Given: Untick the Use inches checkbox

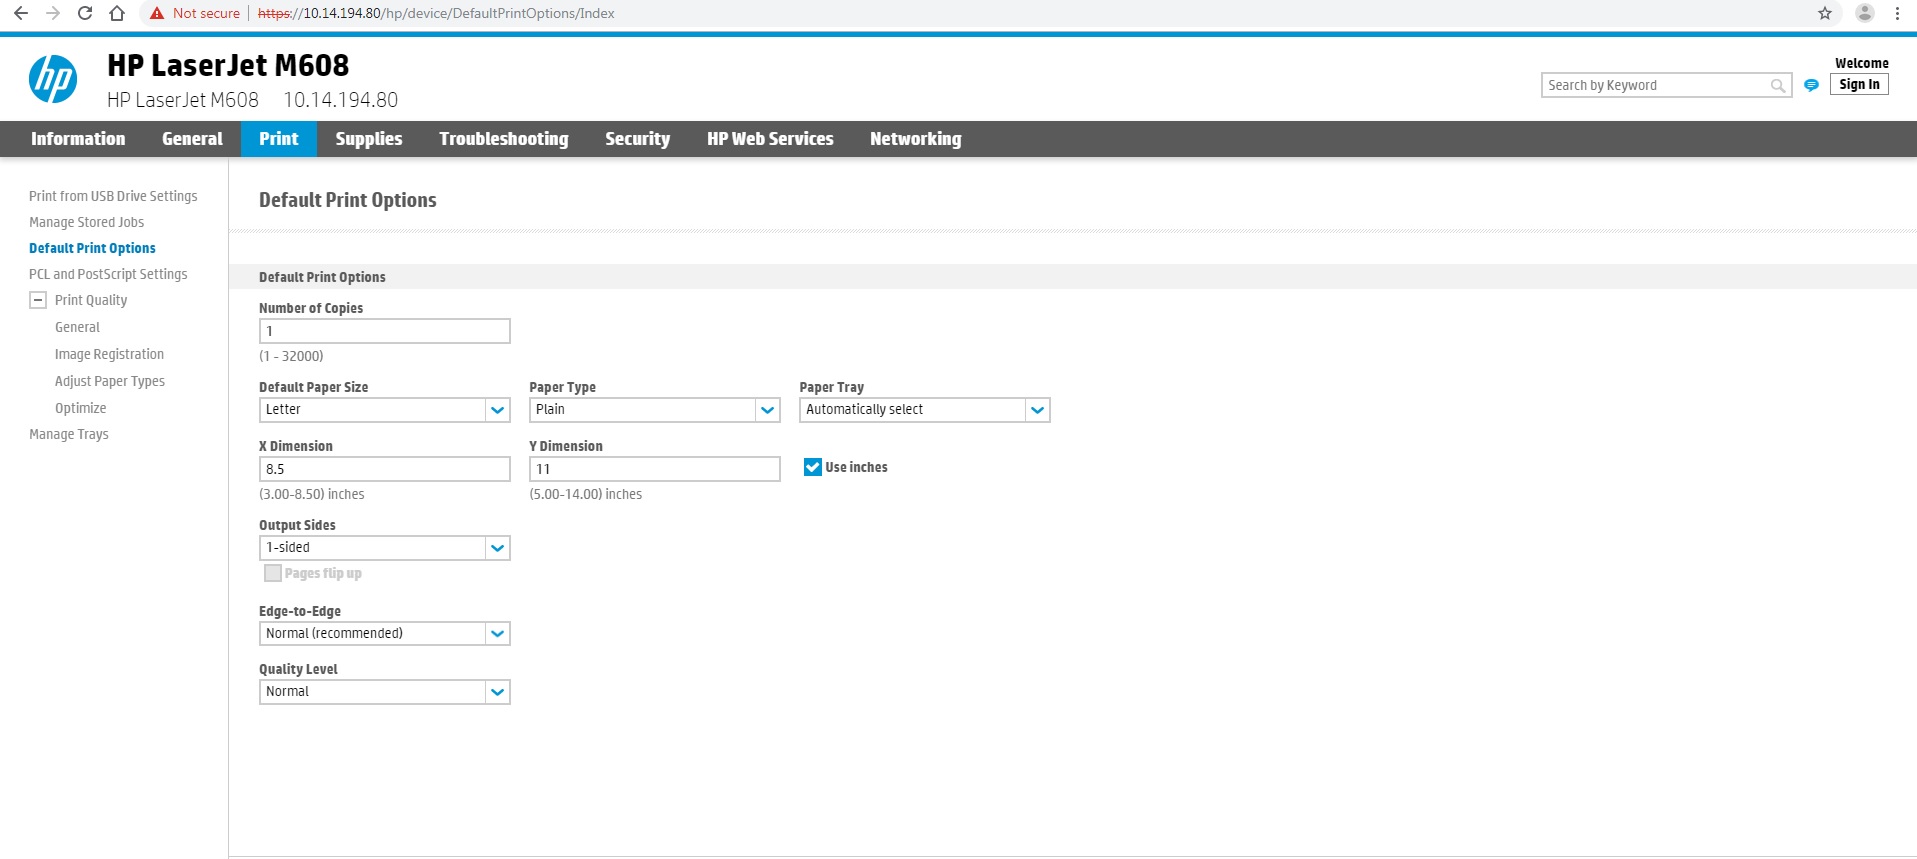Looking at the screenshot, I should (x=813, y=467).
